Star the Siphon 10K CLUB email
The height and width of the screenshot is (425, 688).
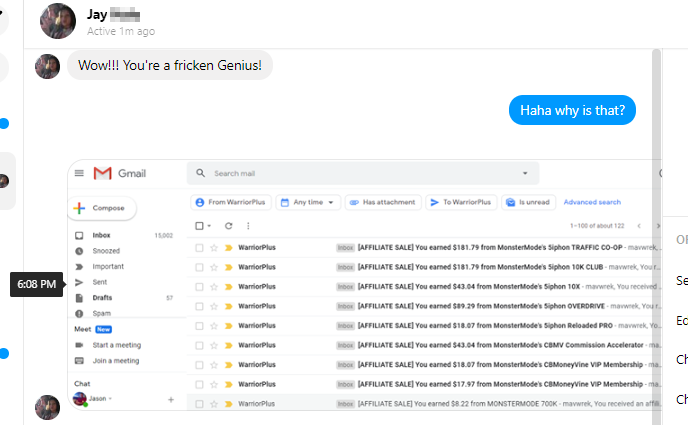(x=214, y=267)
